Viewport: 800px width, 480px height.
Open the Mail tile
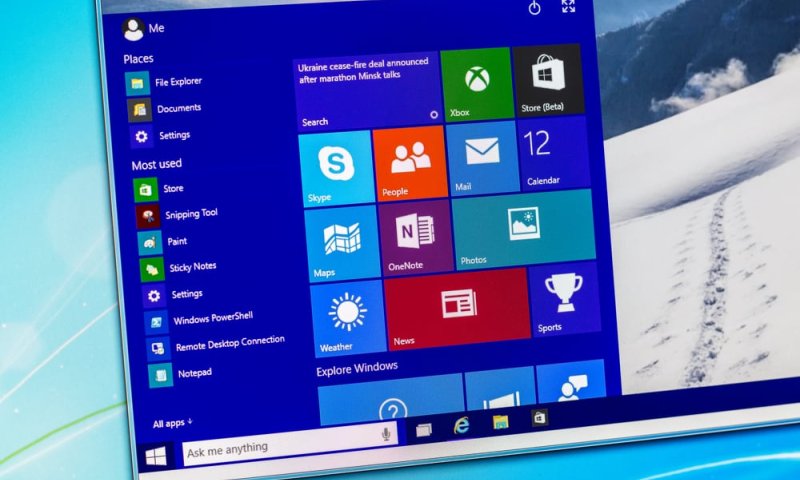click(481, 158)
